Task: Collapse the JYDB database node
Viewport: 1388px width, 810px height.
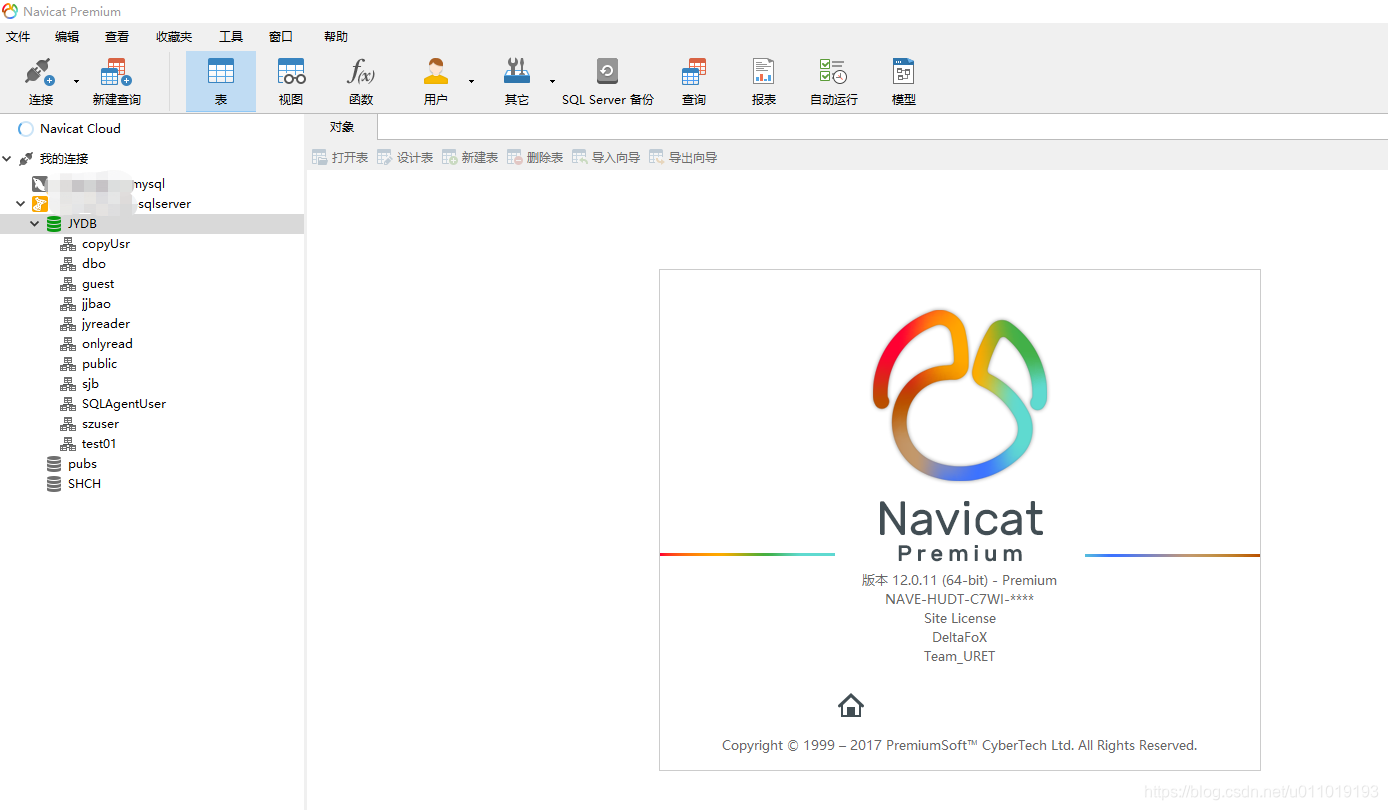Action: click(x=35, y=224)
